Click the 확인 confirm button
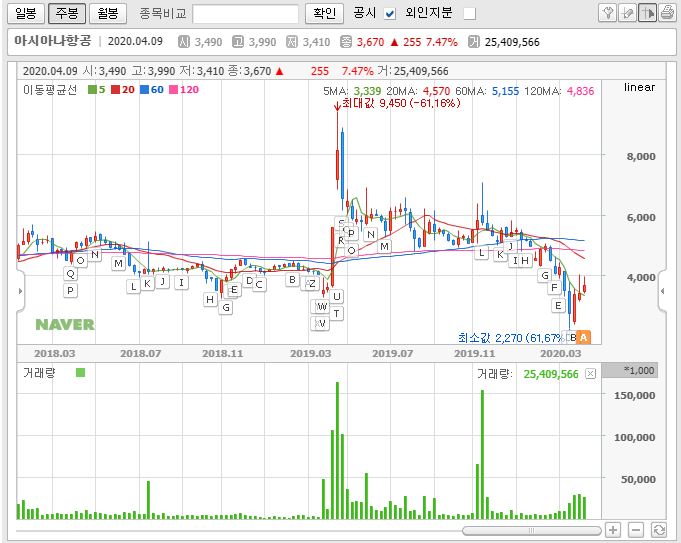681x543 pixels. pos(324,13)
